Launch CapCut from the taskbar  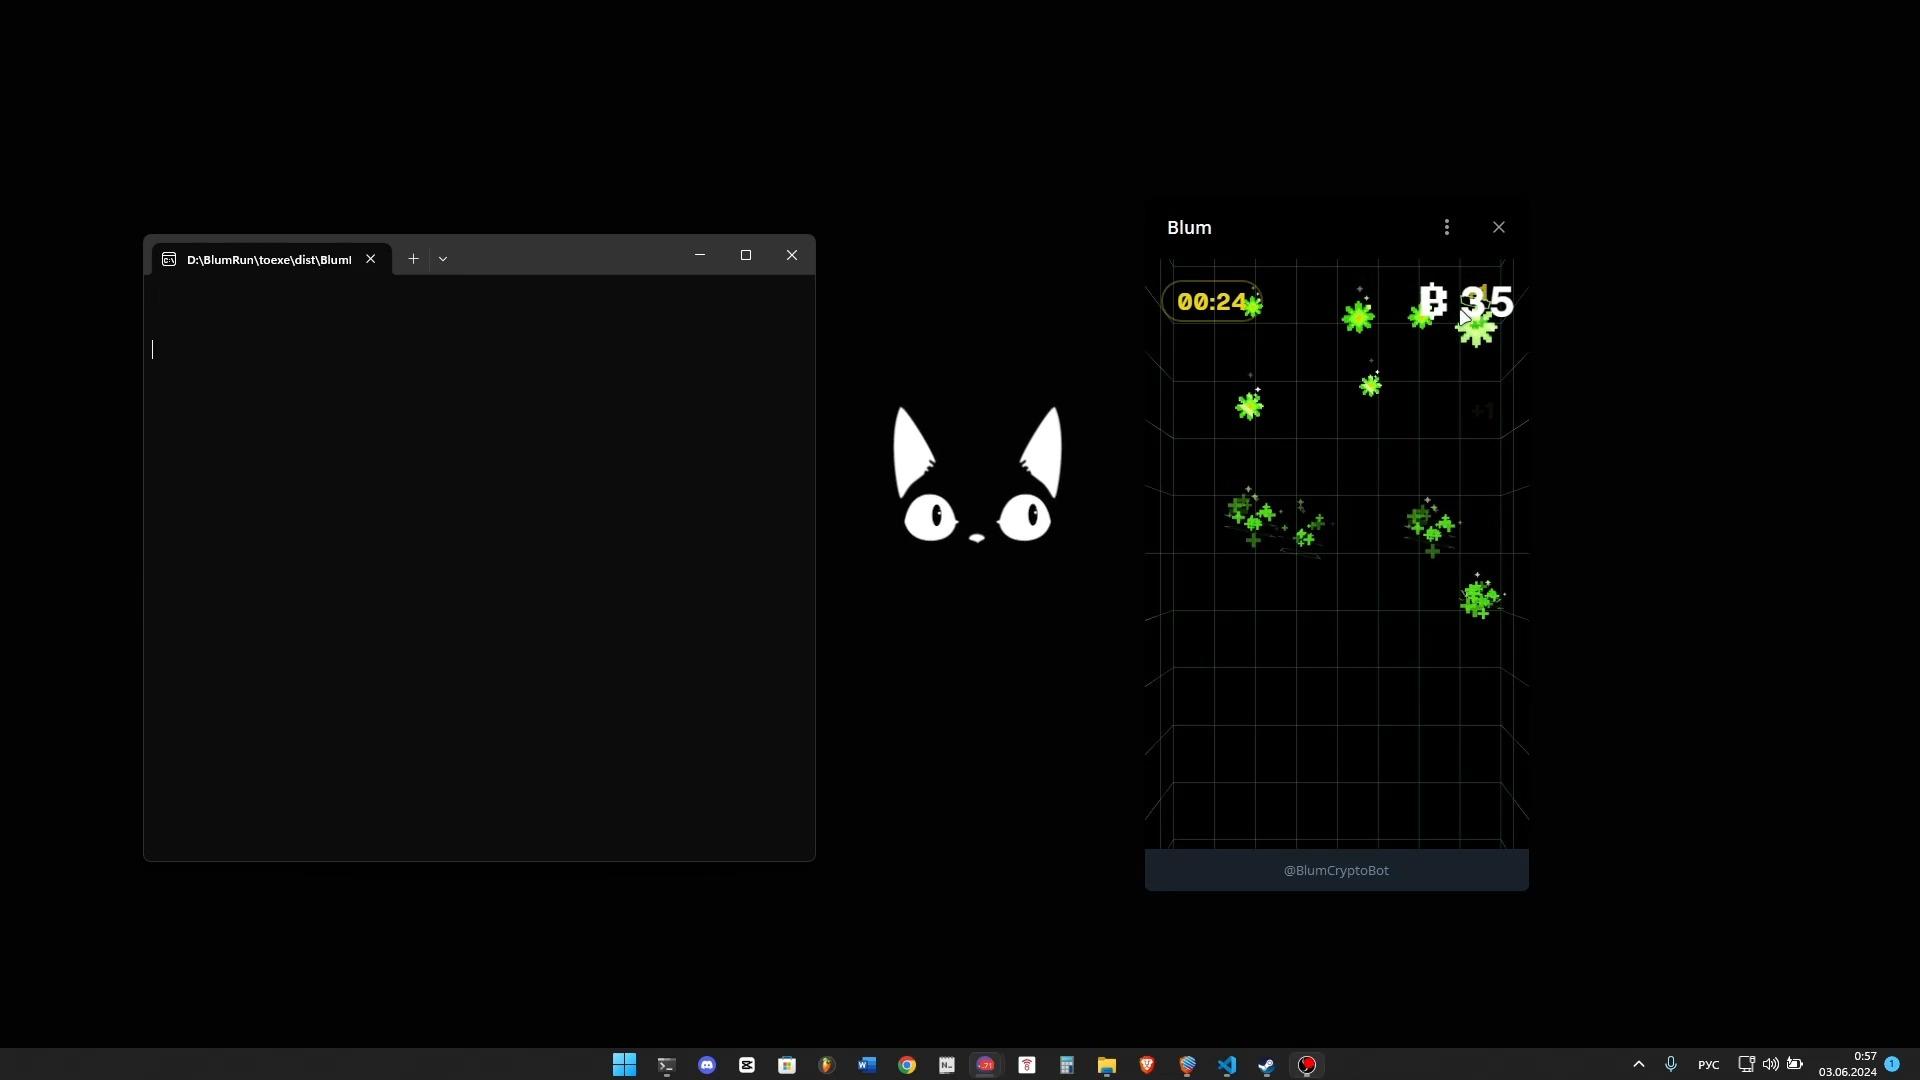747,1065
